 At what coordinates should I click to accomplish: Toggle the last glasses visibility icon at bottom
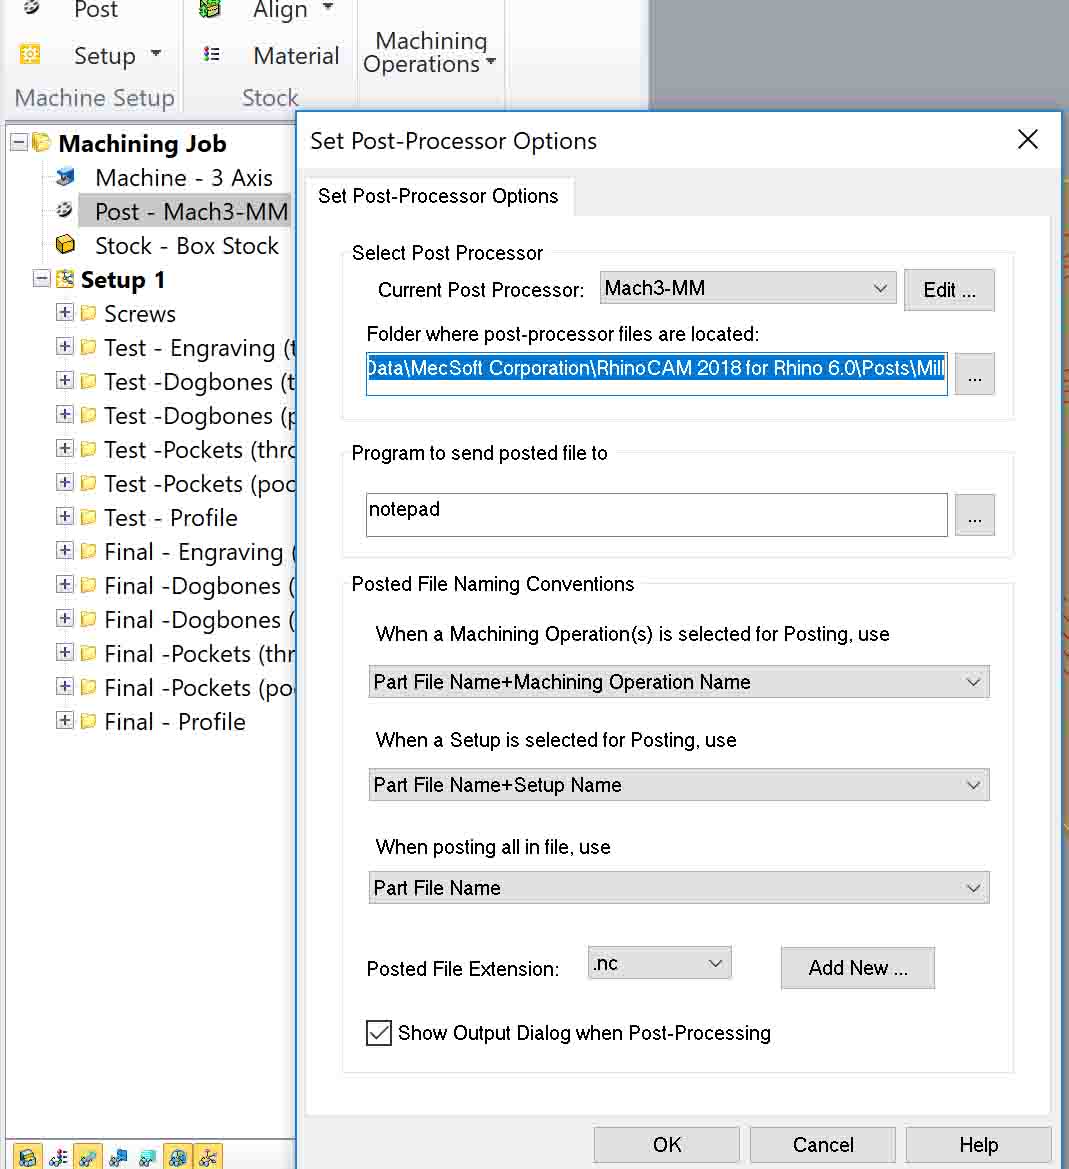click(x=208, y=1157)
